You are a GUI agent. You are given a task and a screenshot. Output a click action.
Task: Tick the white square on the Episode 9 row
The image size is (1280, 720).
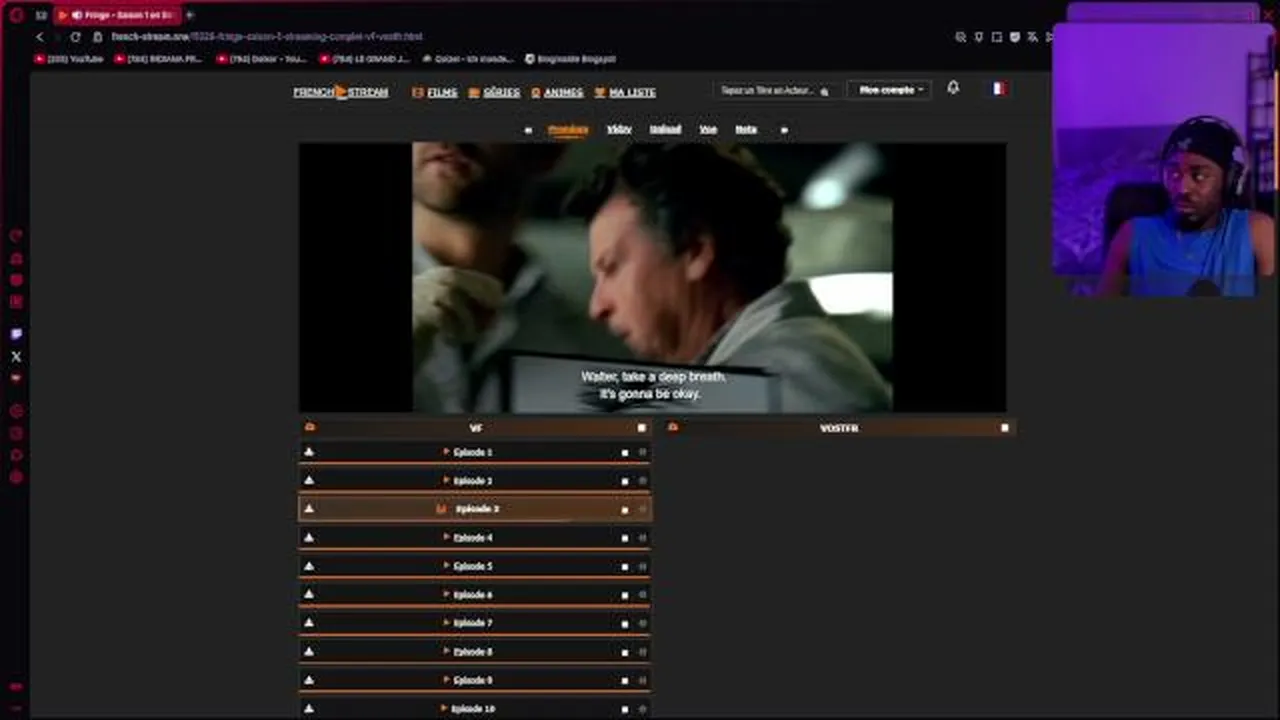[x=625, y=681]
